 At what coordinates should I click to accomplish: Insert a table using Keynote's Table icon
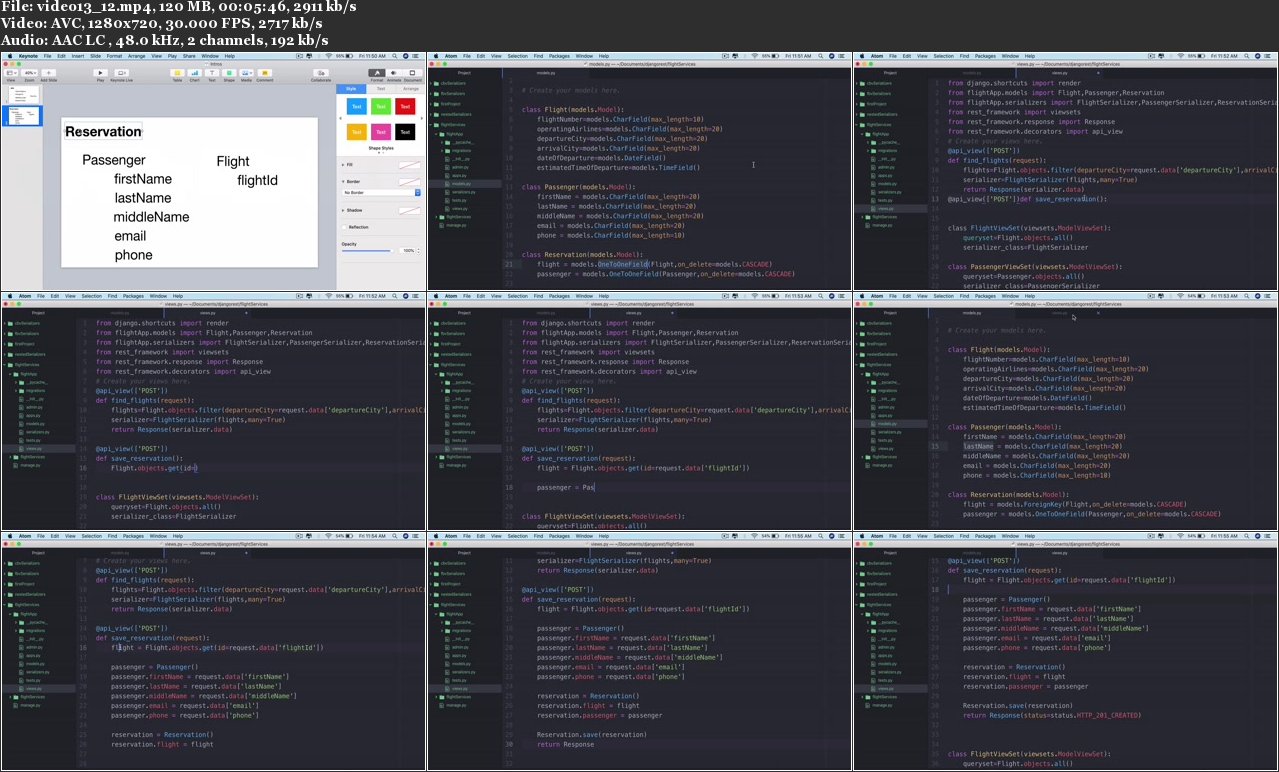click(177, 73)
